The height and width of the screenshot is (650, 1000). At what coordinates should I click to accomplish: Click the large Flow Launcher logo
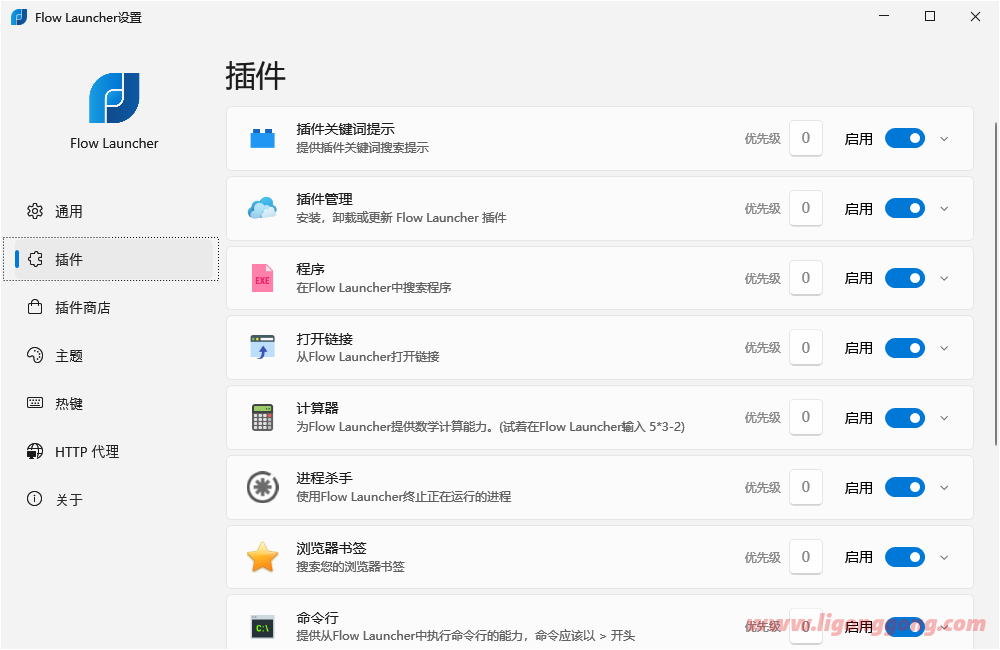click(114, 98)
